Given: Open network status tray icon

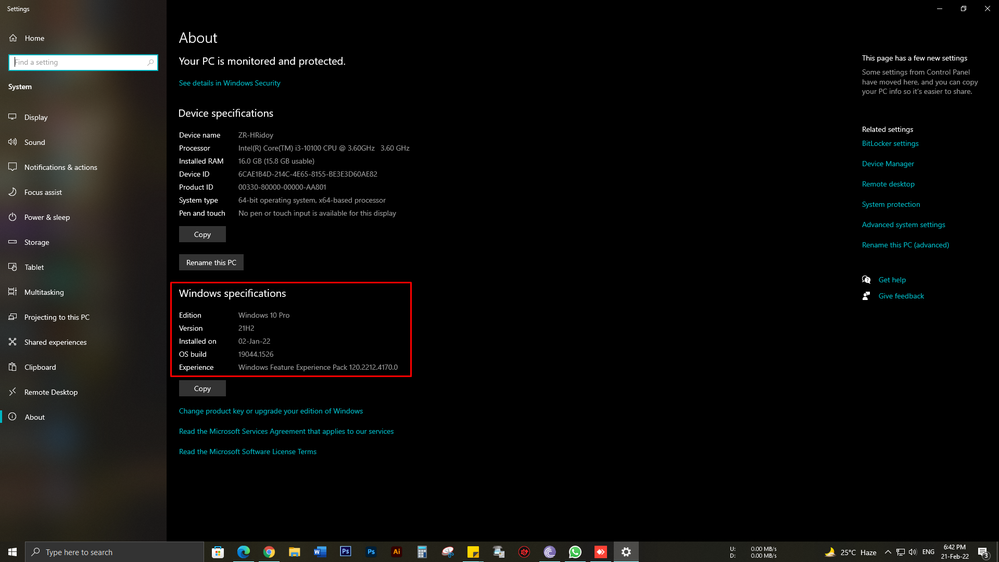Looking at the screenshot, I should (900, 552).
